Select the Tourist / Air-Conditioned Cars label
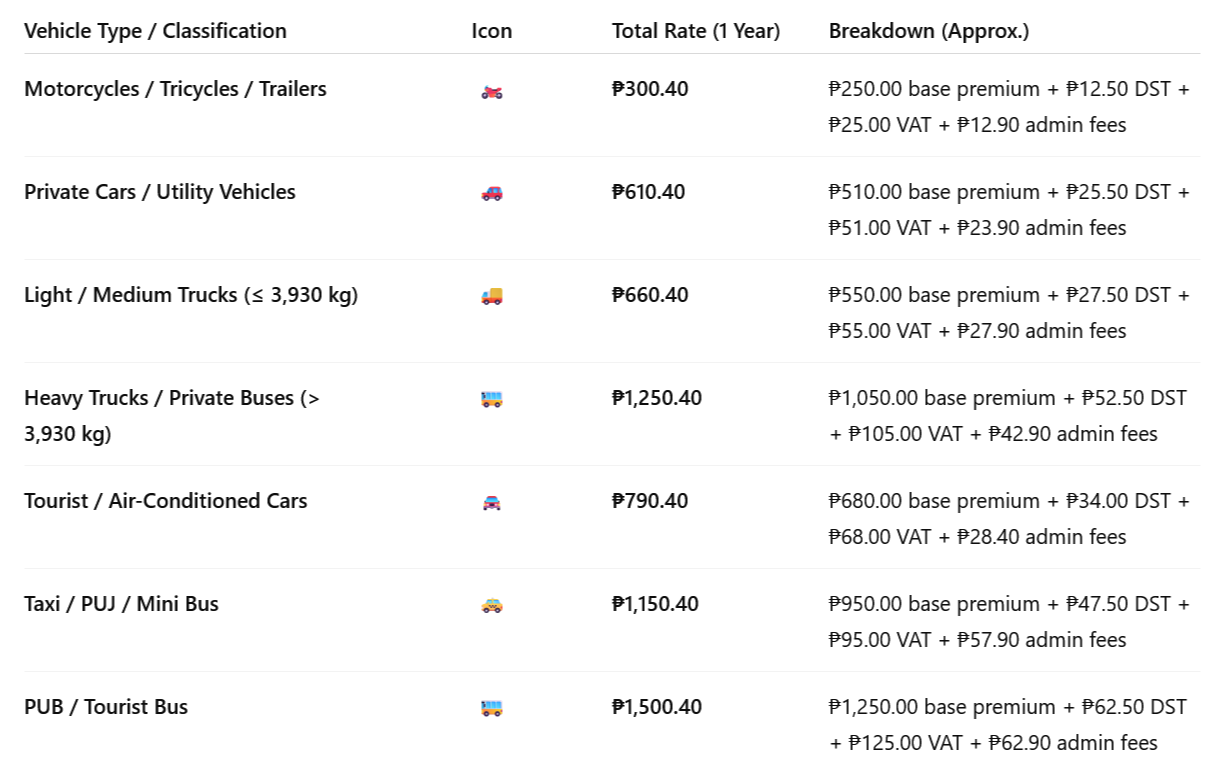This screenshot has width=1225, height=771. 166,501
